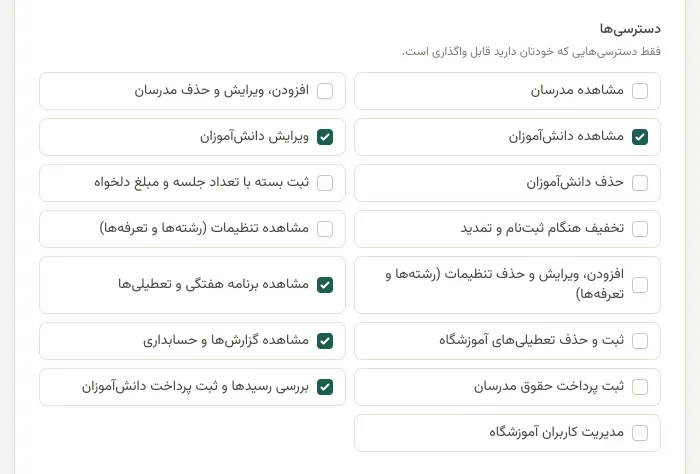Click the مشاهده مدرسان label text
This screenshot has height=474, width=700.
(577, 90)
